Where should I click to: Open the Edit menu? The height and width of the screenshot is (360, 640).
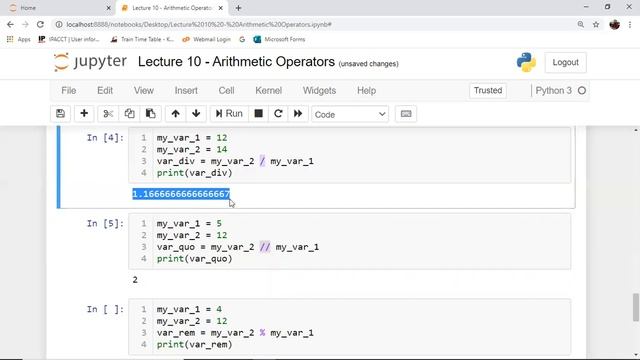tap(105, 91)
